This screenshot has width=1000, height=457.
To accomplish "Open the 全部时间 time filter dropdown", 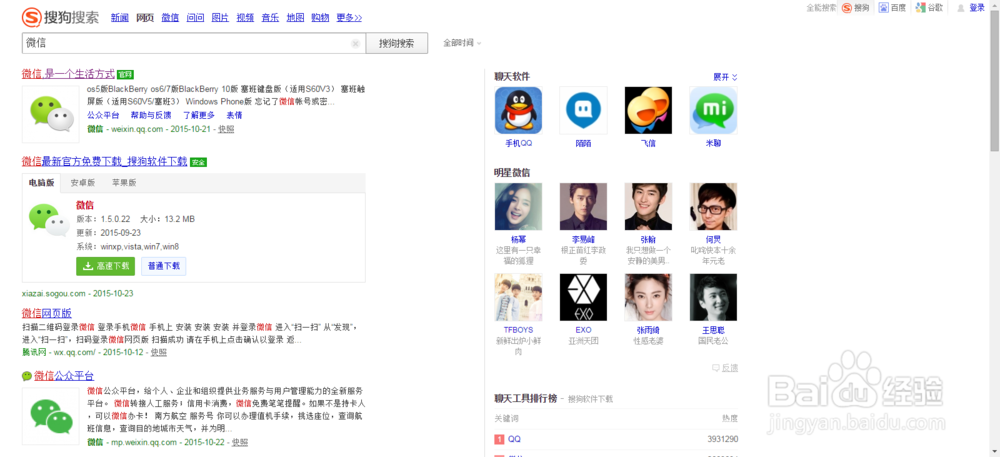I will (x=462, y=43).
